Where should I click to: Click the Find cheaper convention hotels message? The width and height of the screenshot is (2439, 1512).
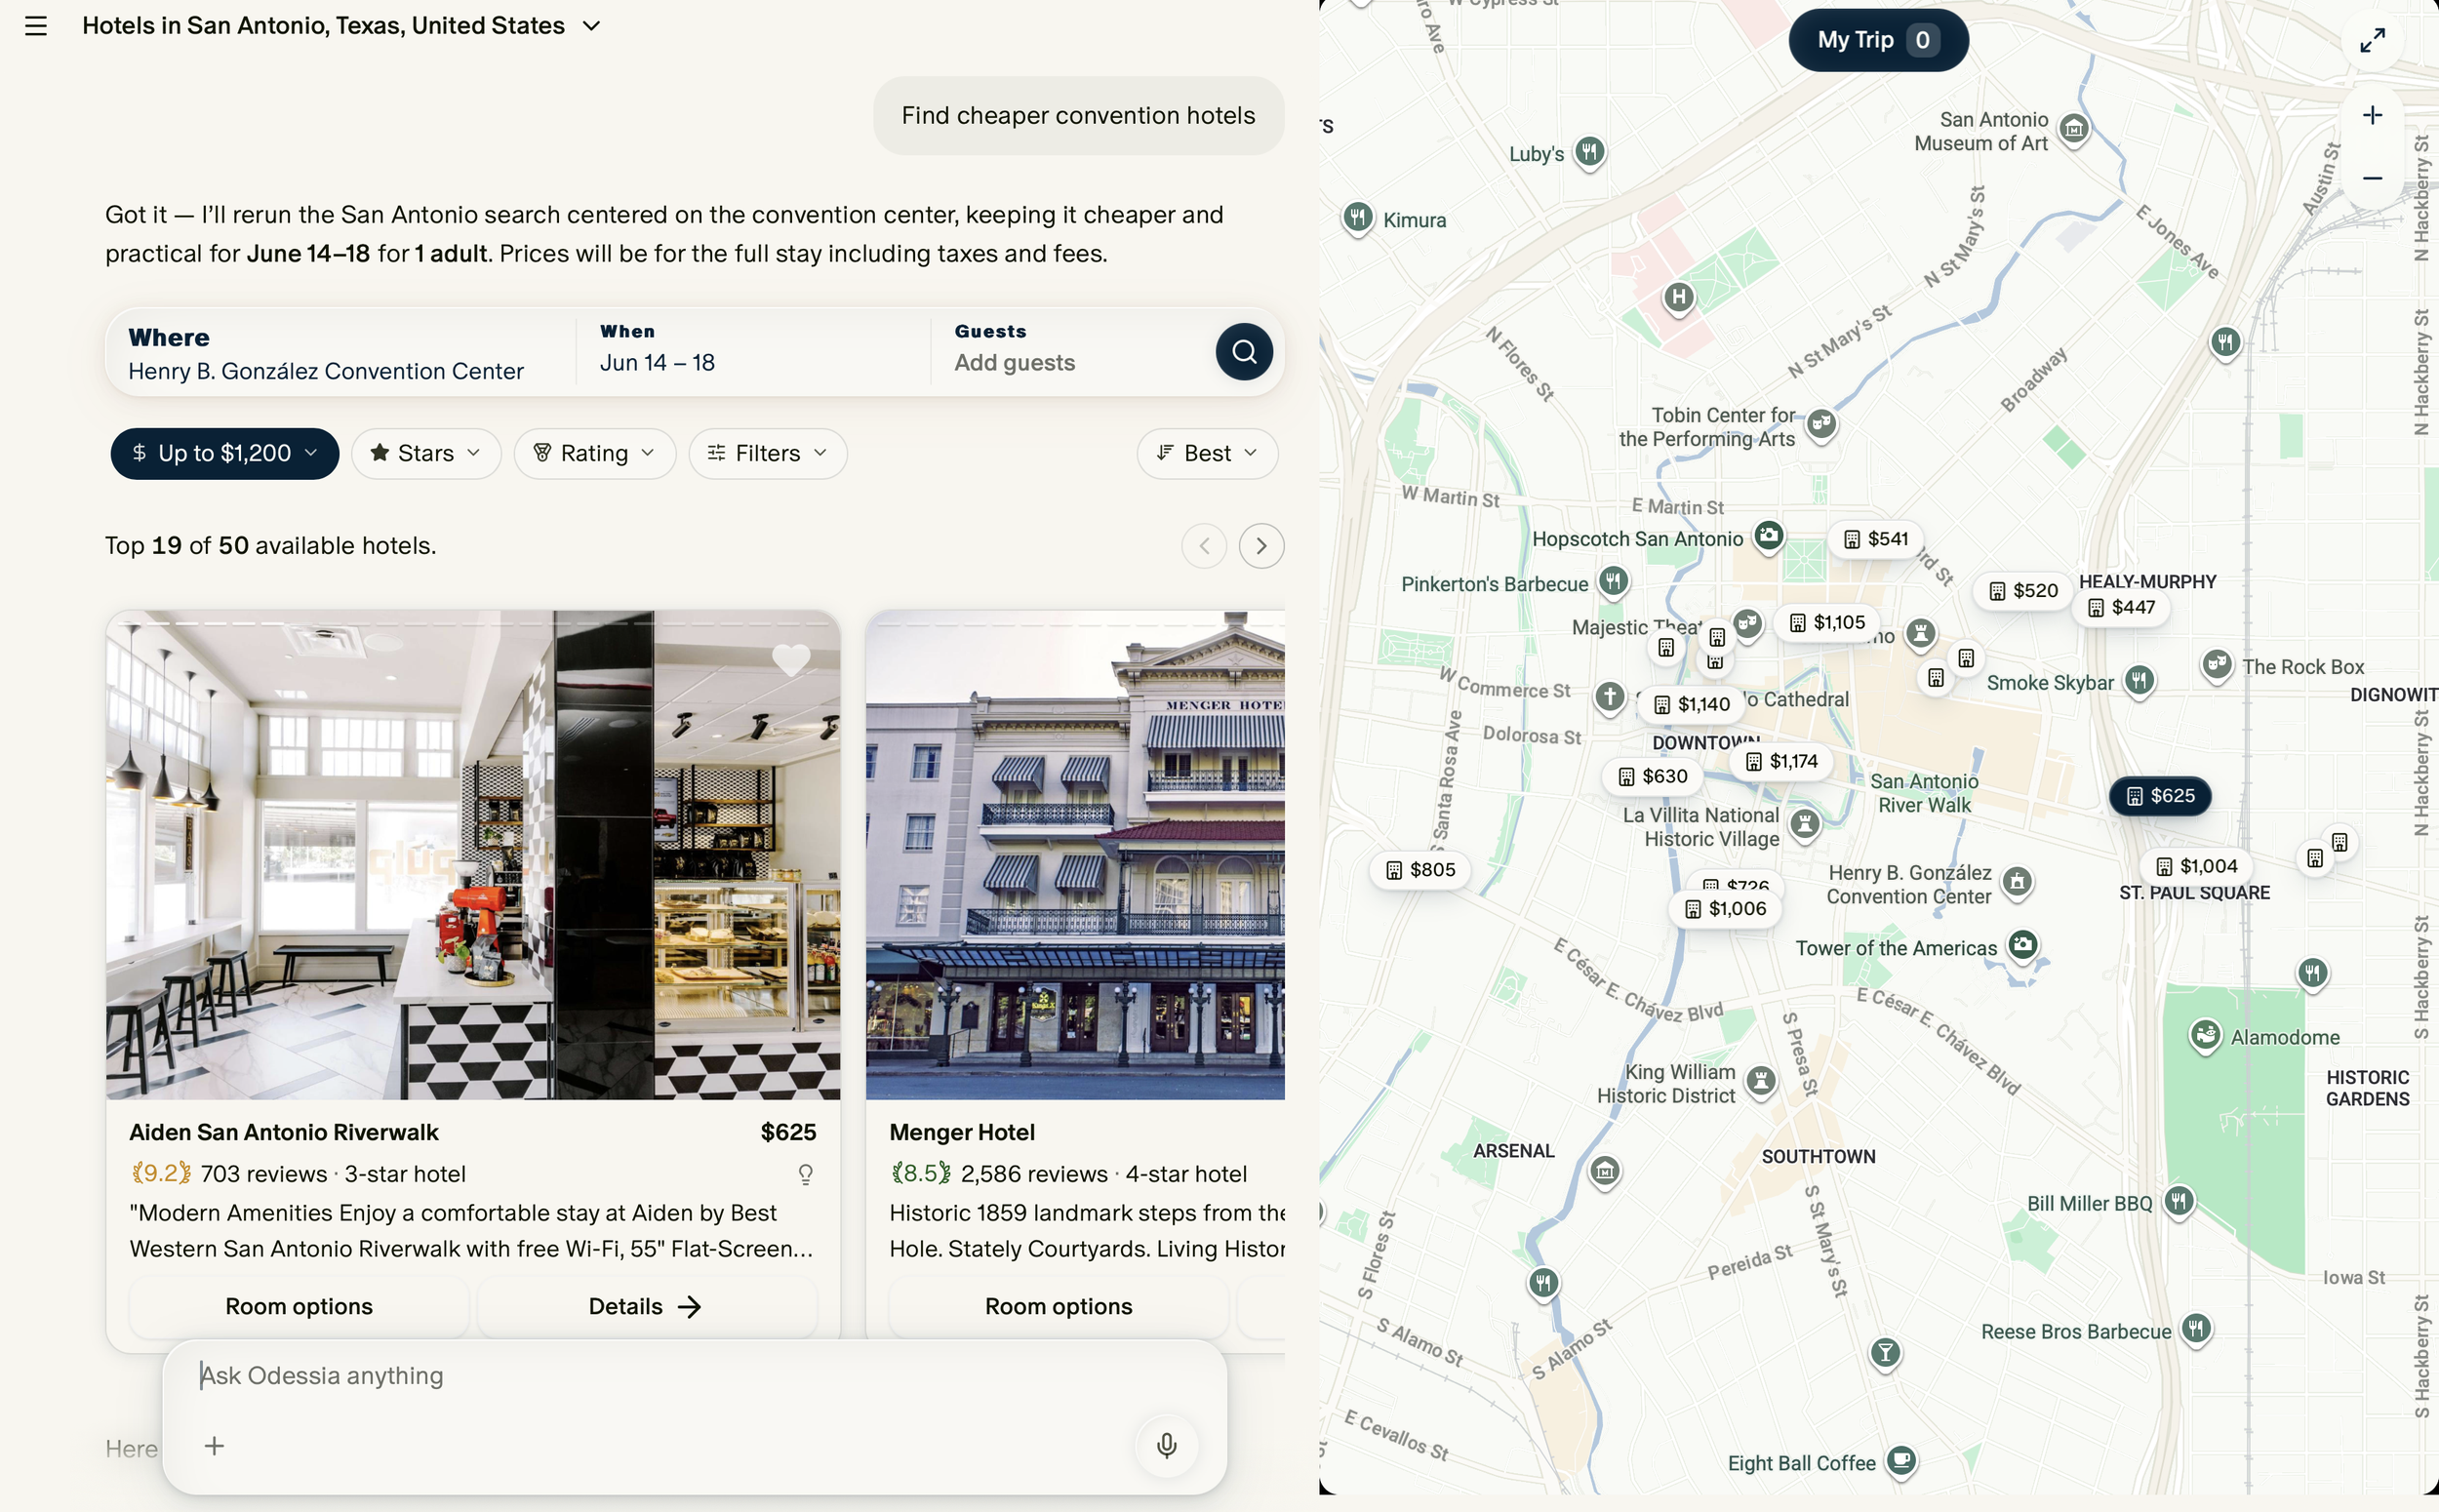click(x=1078, y=116)
